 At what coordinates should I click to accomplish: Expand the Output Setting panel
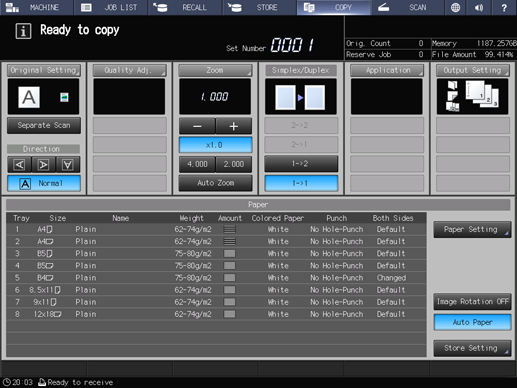[x=472, y=70]
